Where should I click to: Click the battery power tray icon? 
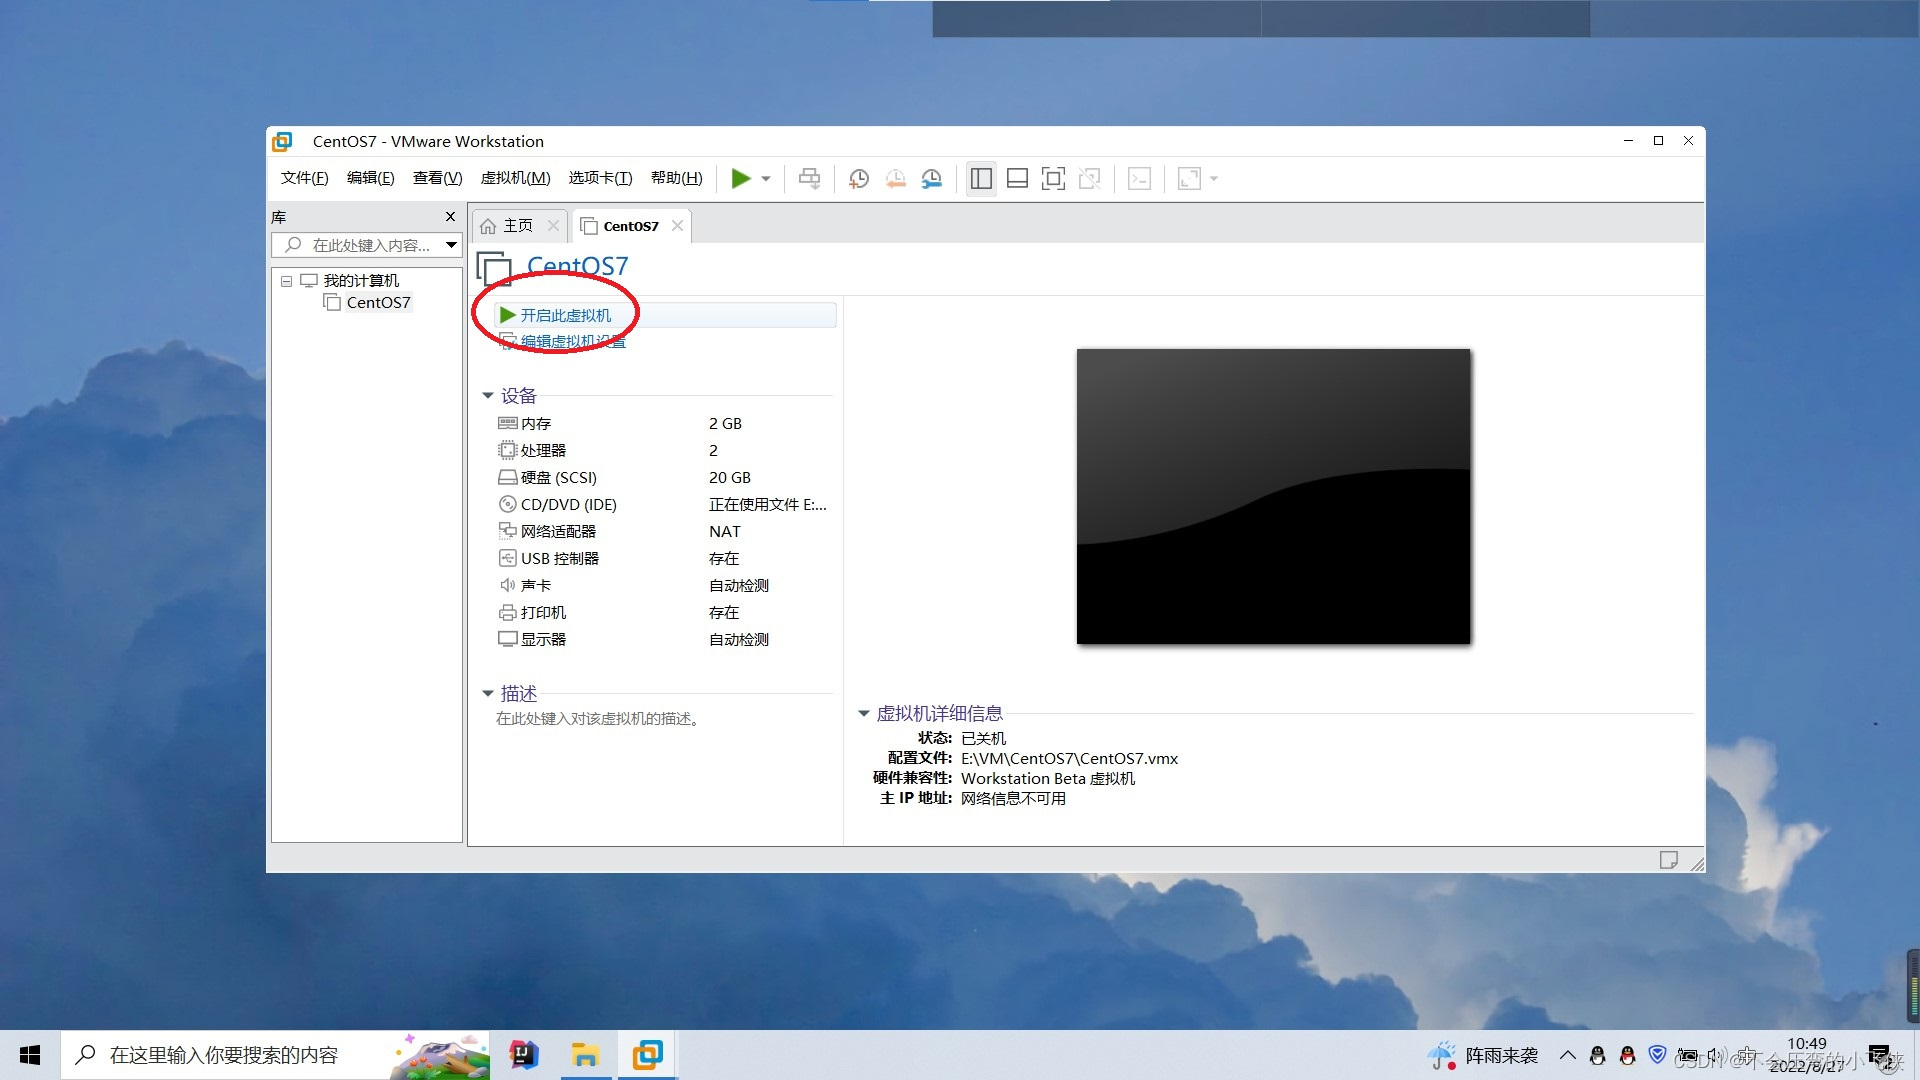[x=1687, y=1055]
